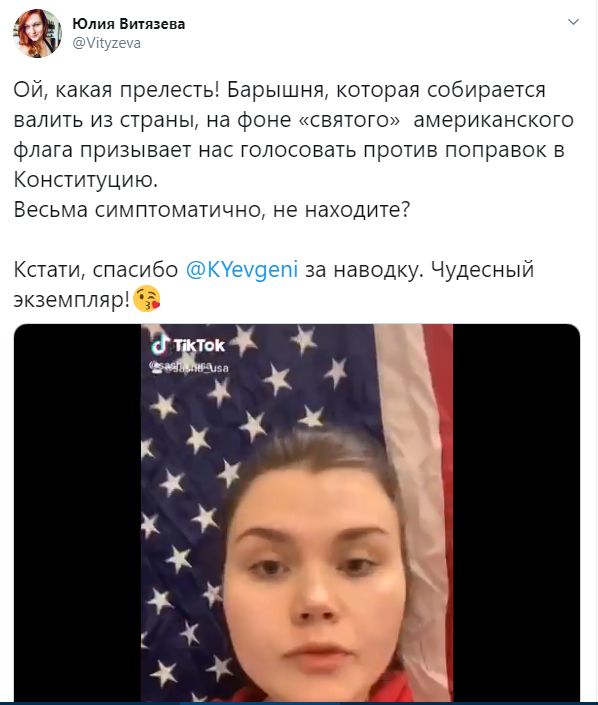Image resolution: width=598 pixels, height=705 pixels.
Task: Open the @Vityzeva handle link
Action: pos(107,43)
